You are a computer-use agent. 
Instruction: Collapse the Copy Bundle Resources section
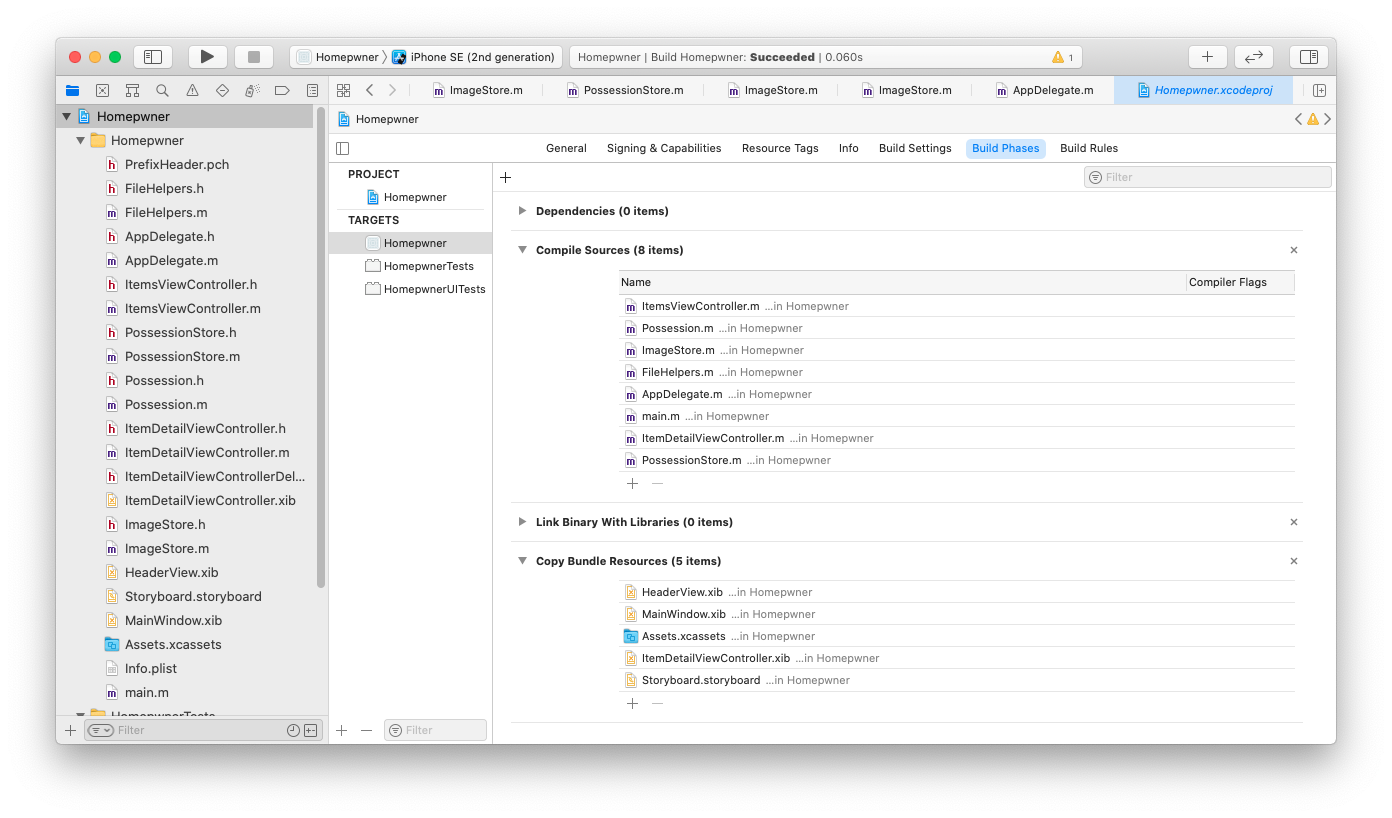click(x=522, y=561)
